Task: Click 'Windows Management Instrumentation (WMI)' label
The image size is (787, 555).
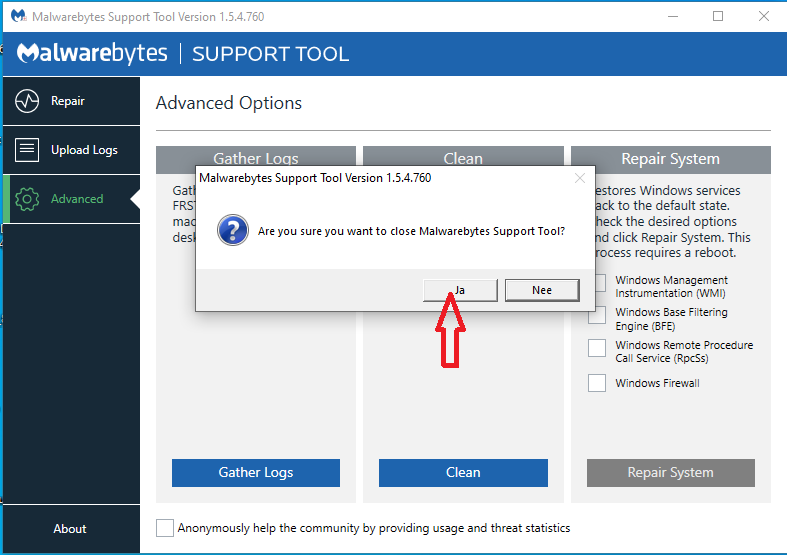Action: pyautogui.click(x=672, y=287)
